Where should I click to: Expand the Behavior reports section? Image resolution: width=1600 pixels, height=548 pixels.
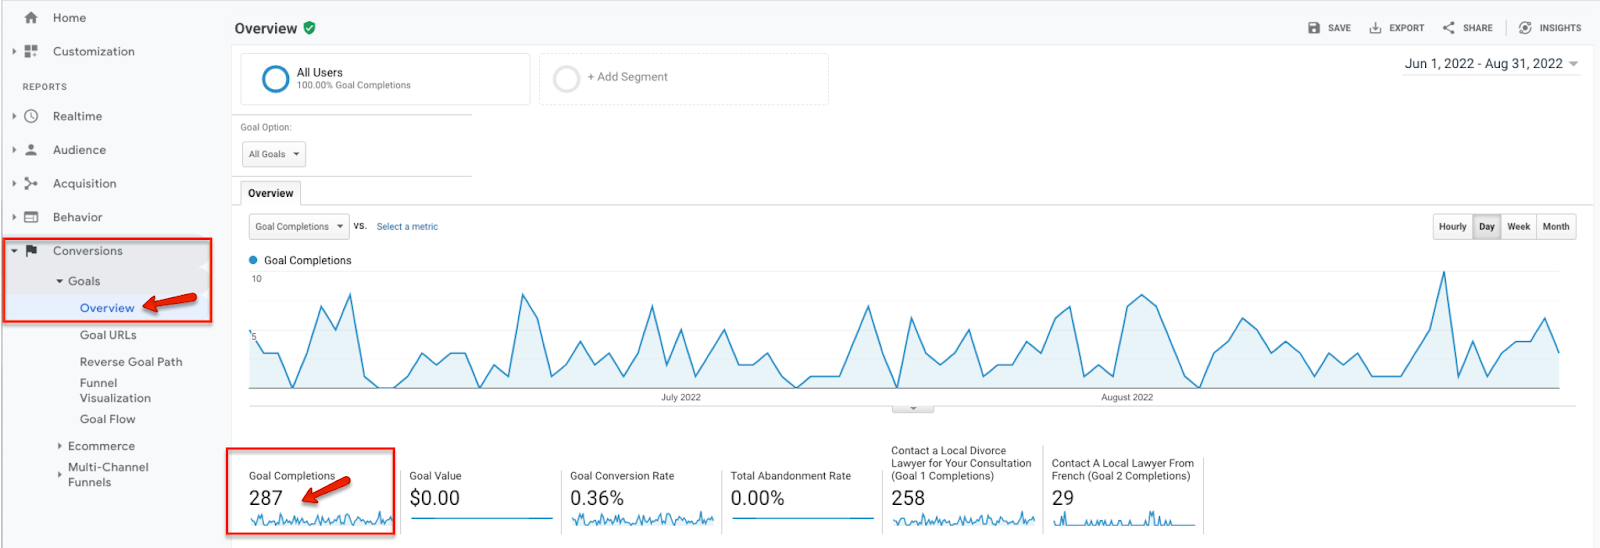point(14,217)
